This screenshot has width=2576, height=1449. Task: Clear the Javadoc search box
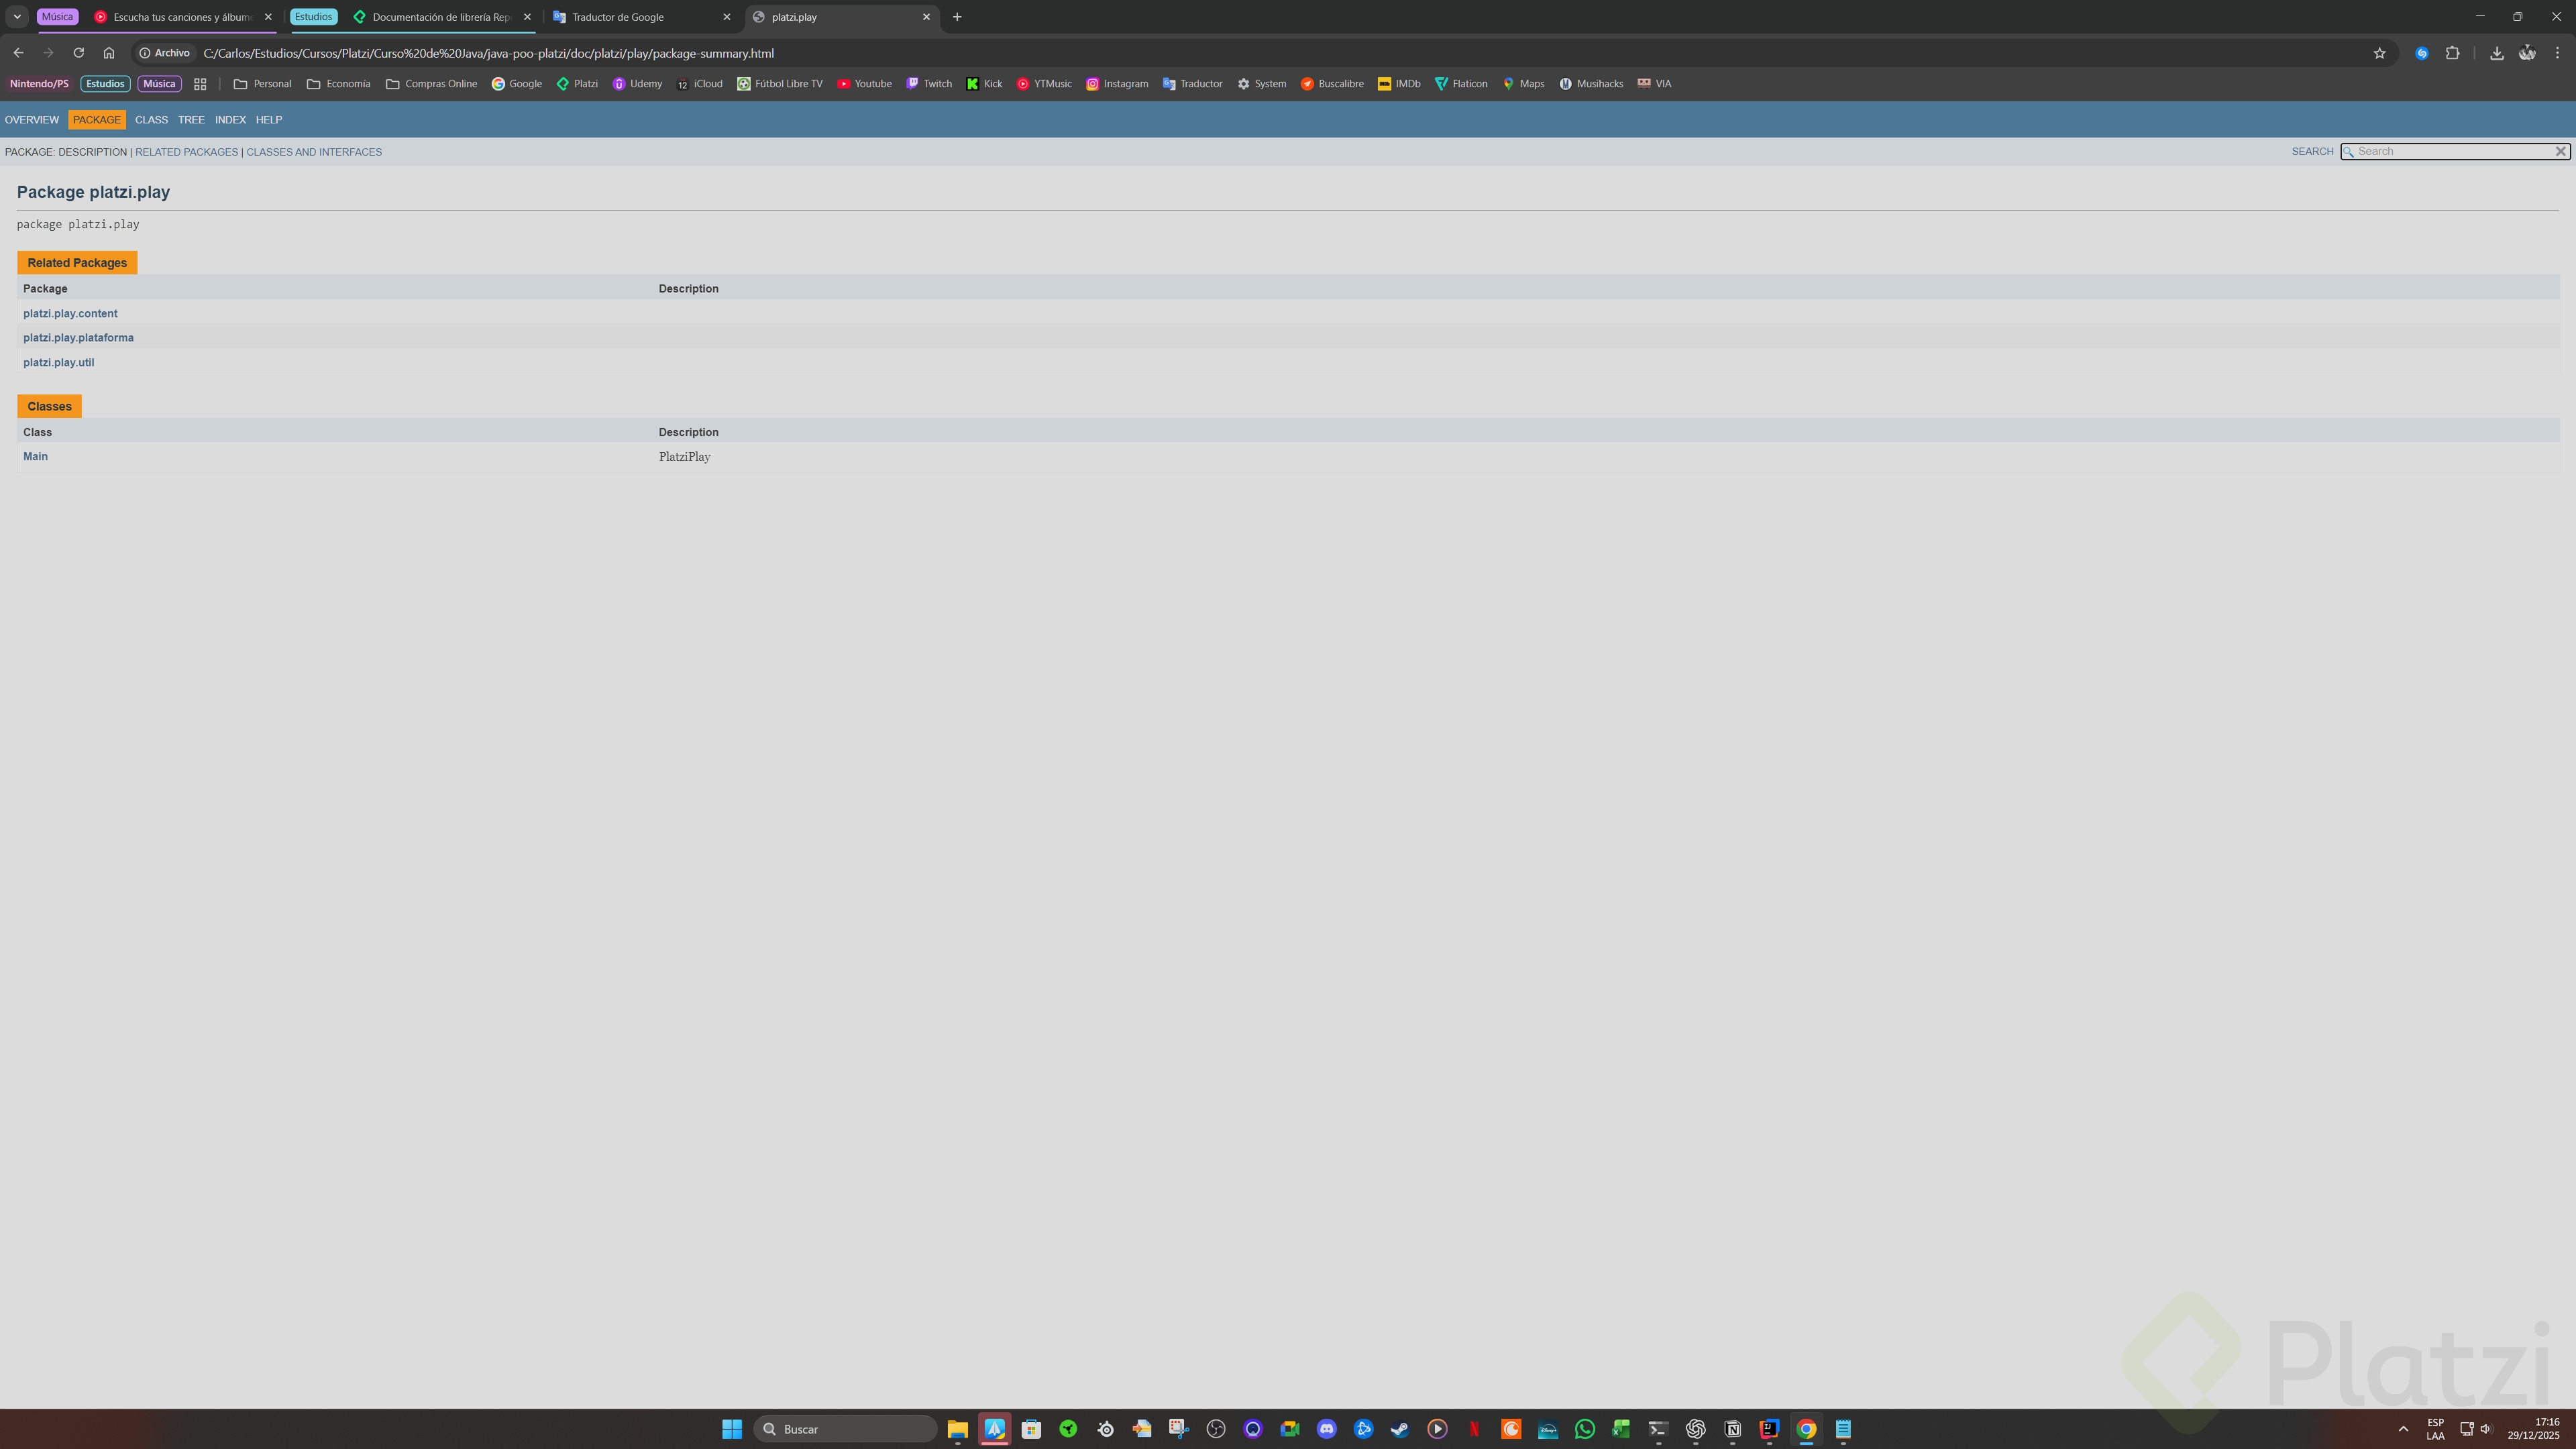point(2560,151)
